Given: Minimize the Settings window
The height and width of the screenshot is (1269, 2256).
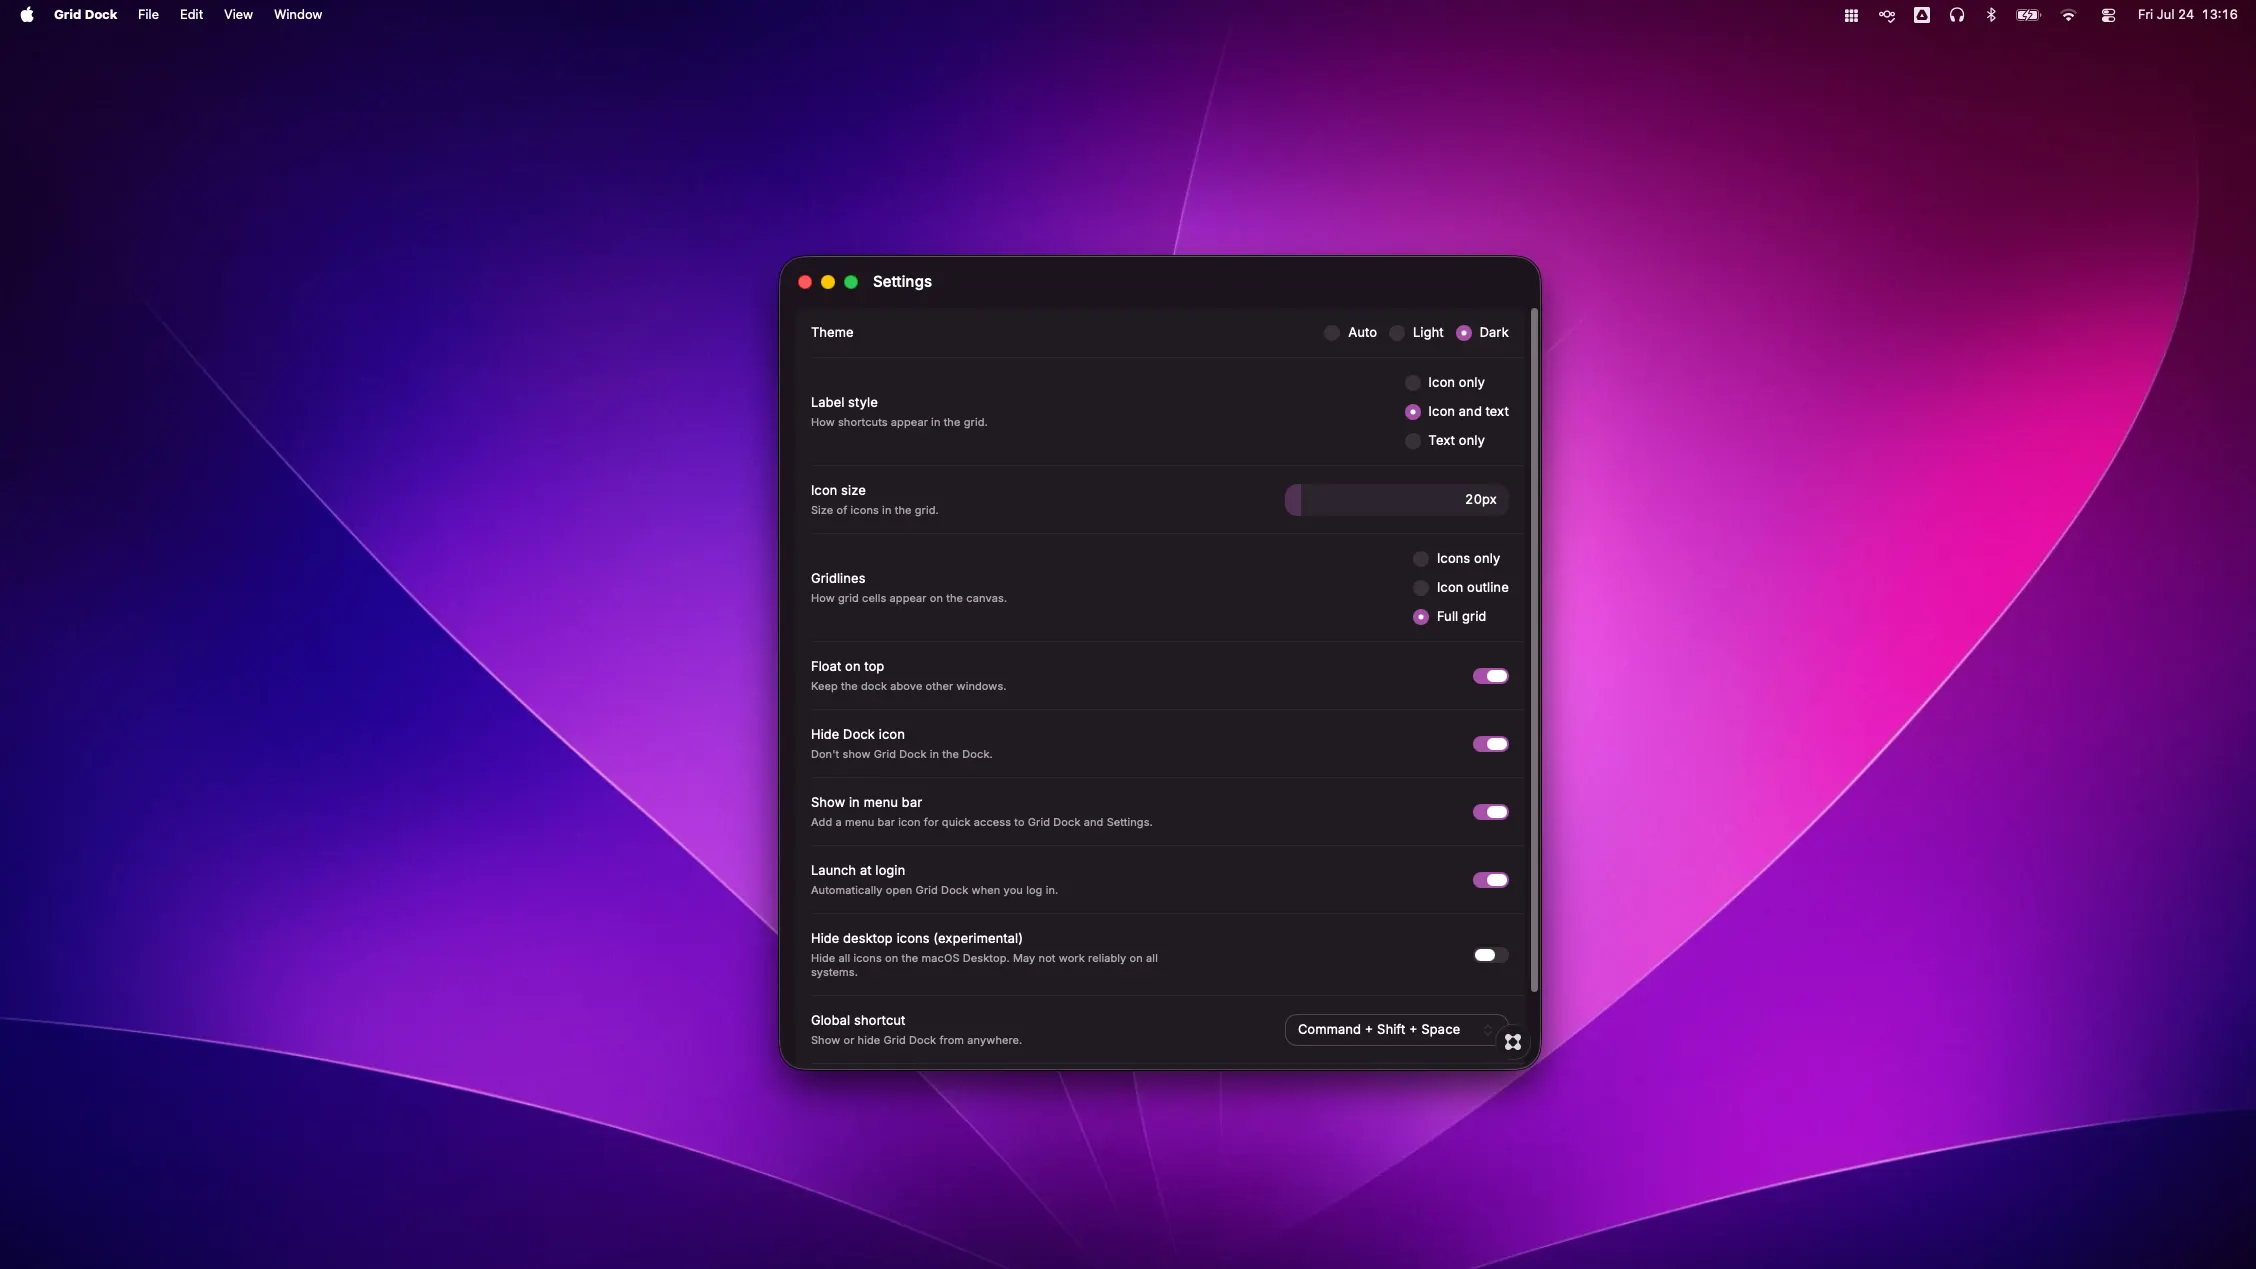Looking at the screenshot, I should pos(828,282).
